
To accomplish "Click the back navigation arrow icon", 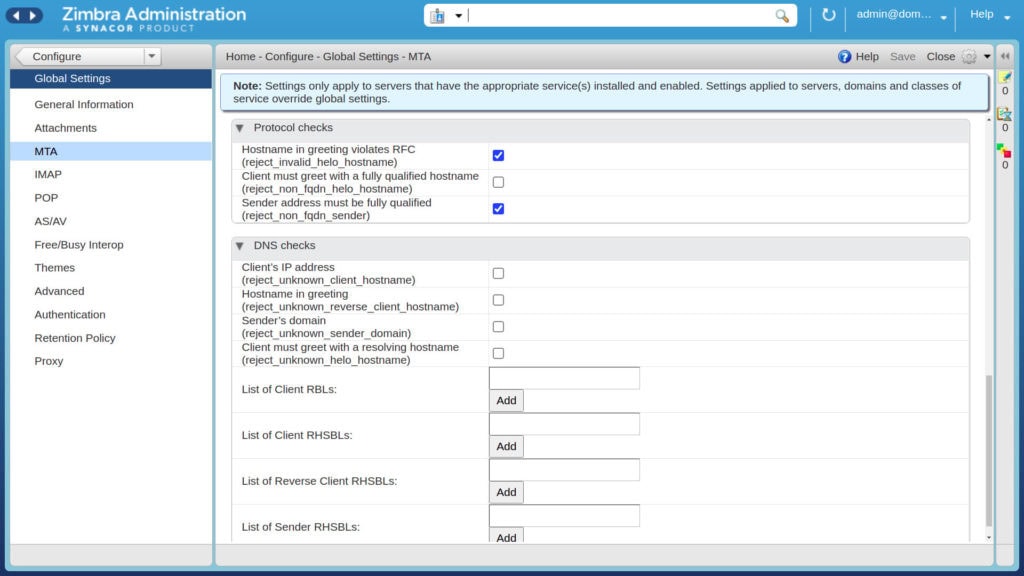I will tap(16, 15).
